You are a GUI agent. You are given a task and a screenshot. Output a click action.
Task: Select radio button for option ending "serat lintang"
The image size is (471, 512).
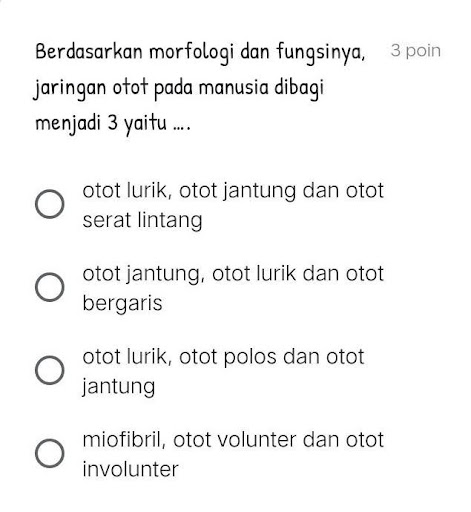click(x=50, y=204)
